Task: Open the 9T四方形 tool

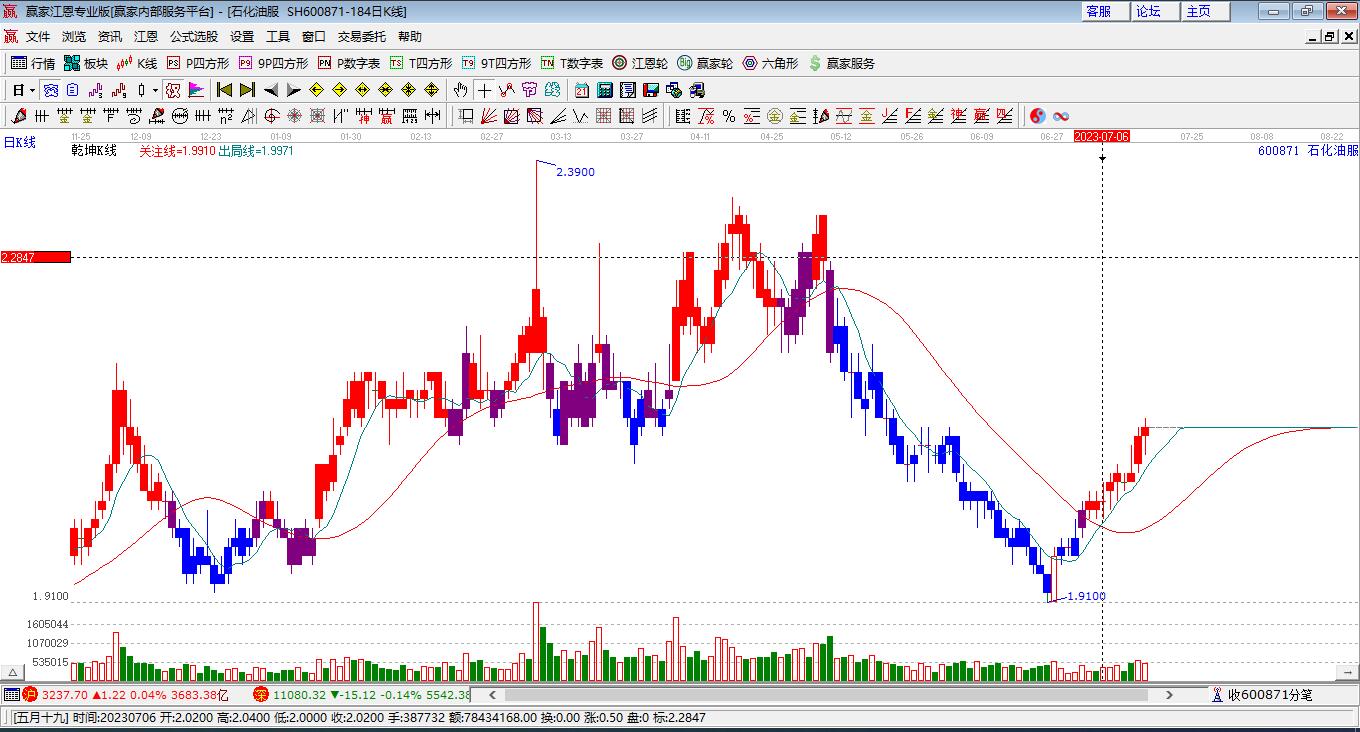Action: point(496,63)
